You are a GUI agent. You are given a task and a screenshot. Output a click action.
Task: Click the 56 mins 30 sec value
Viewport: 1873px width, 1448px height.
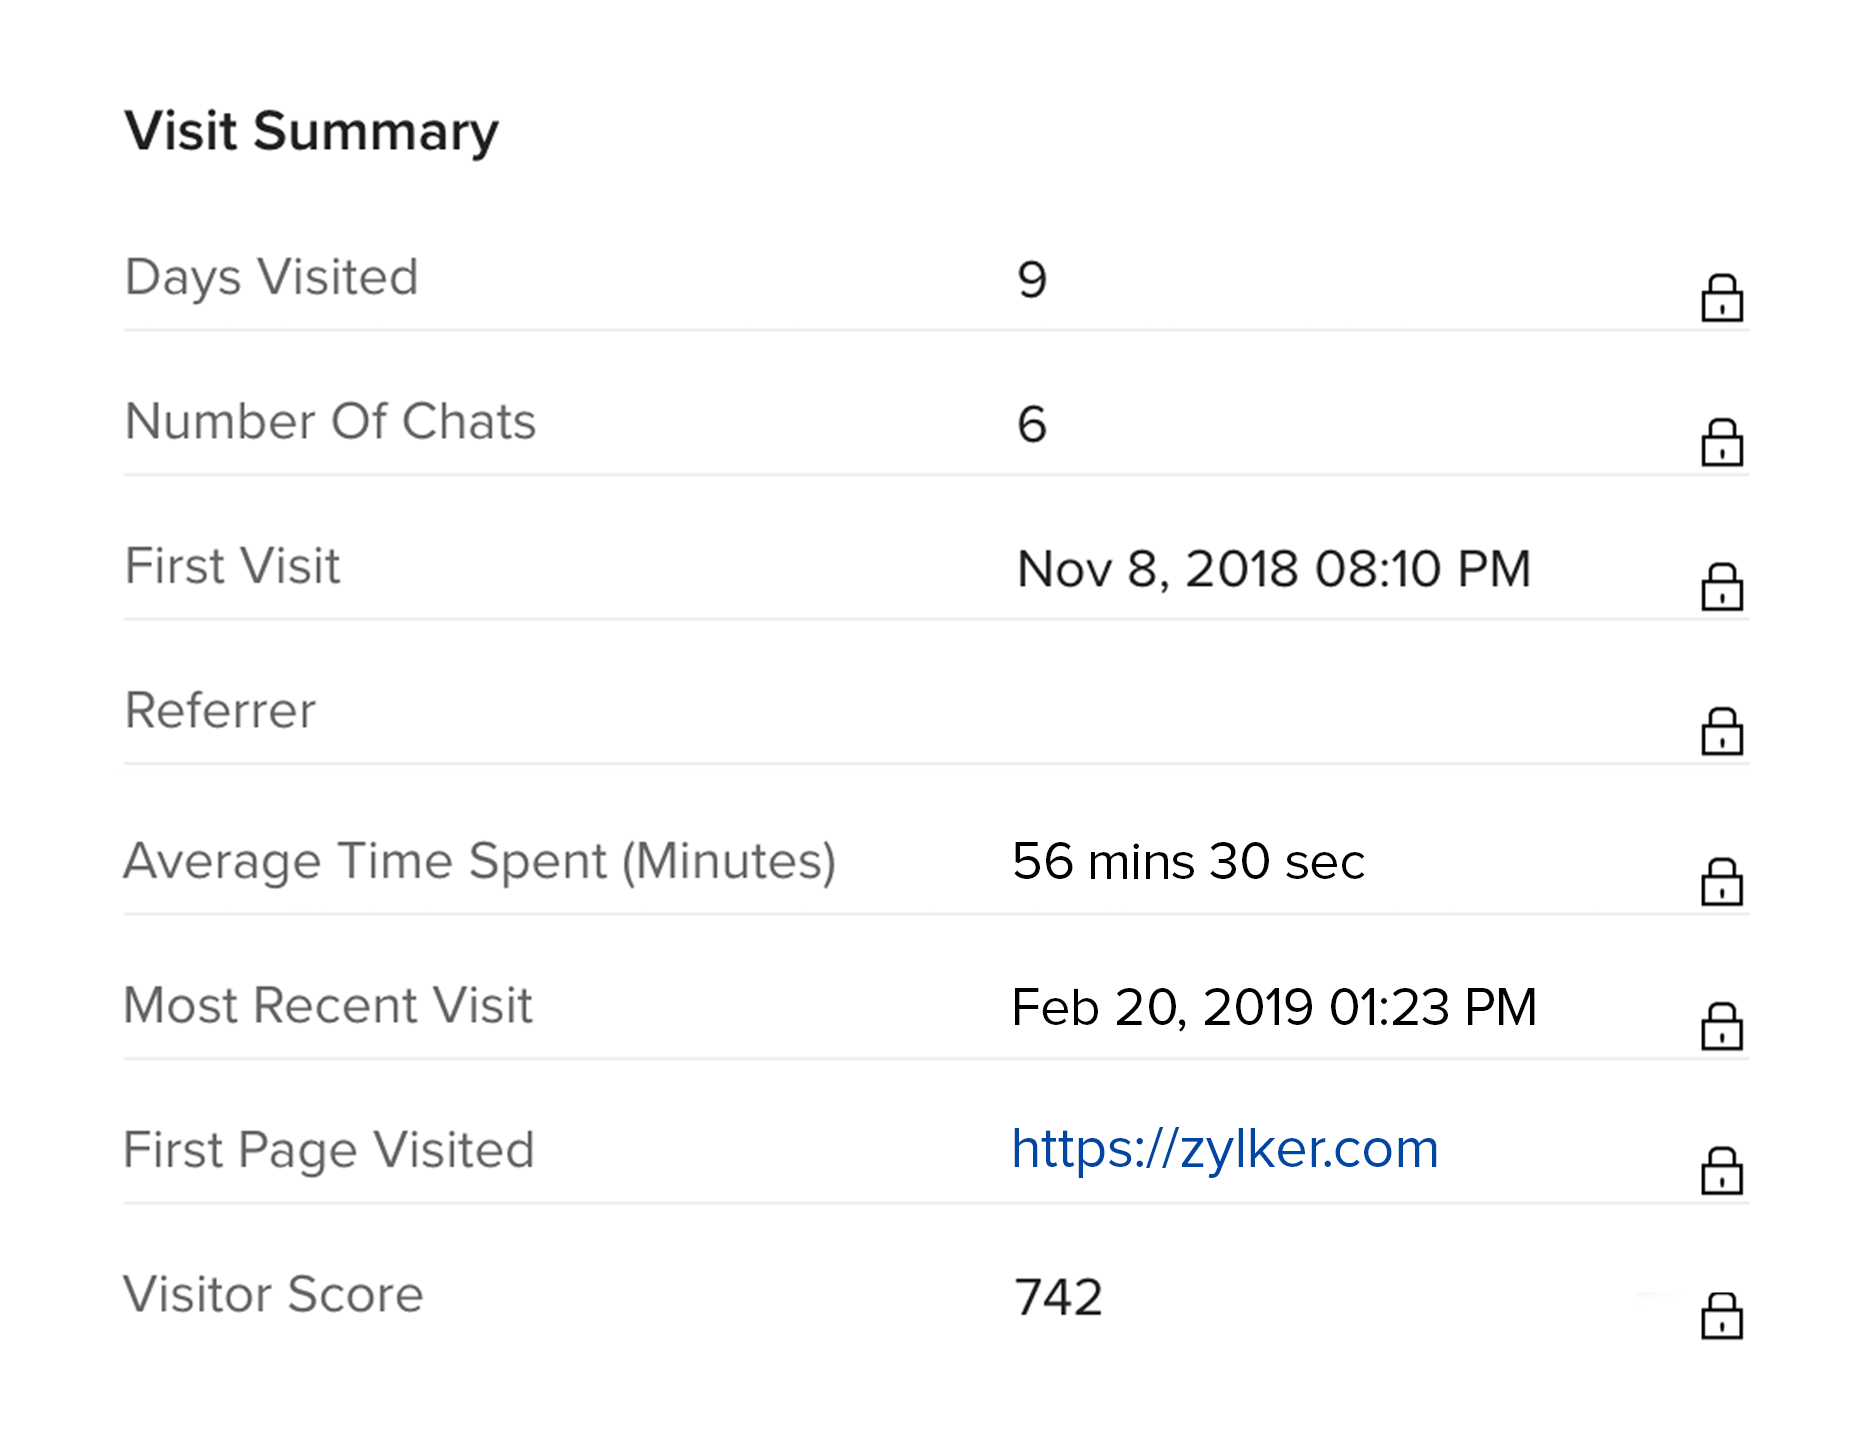1188,862
